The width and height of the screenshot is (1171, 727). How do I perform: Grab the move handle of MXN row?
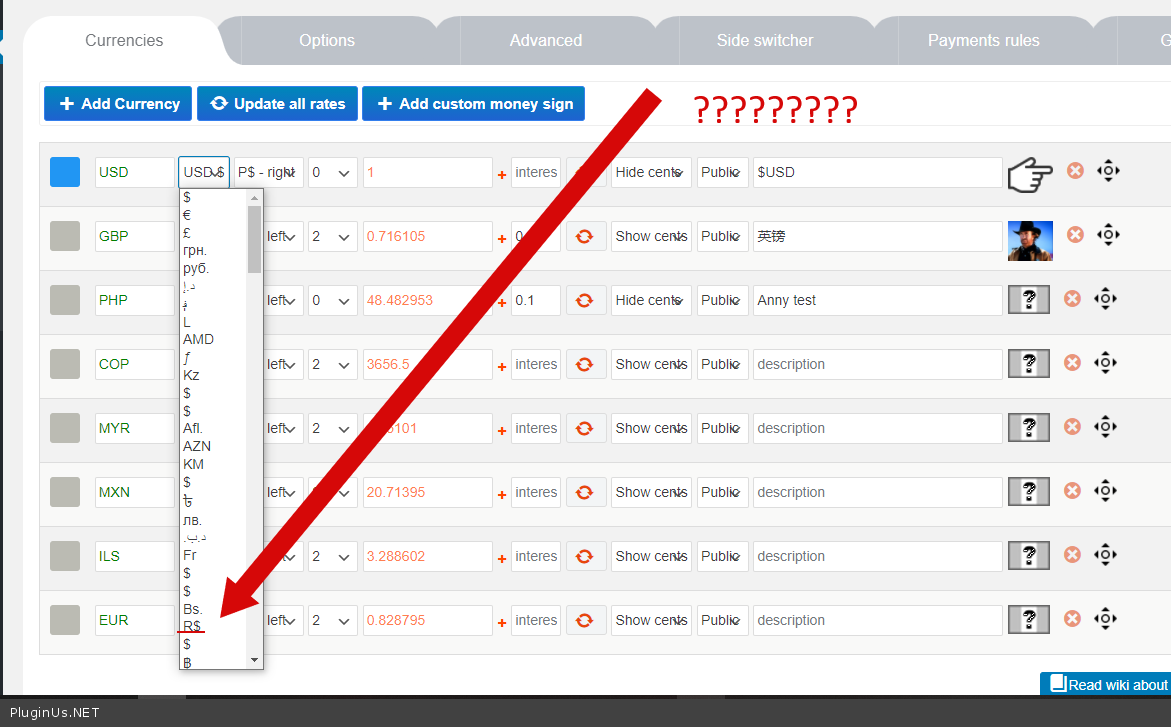(1105, 491)
